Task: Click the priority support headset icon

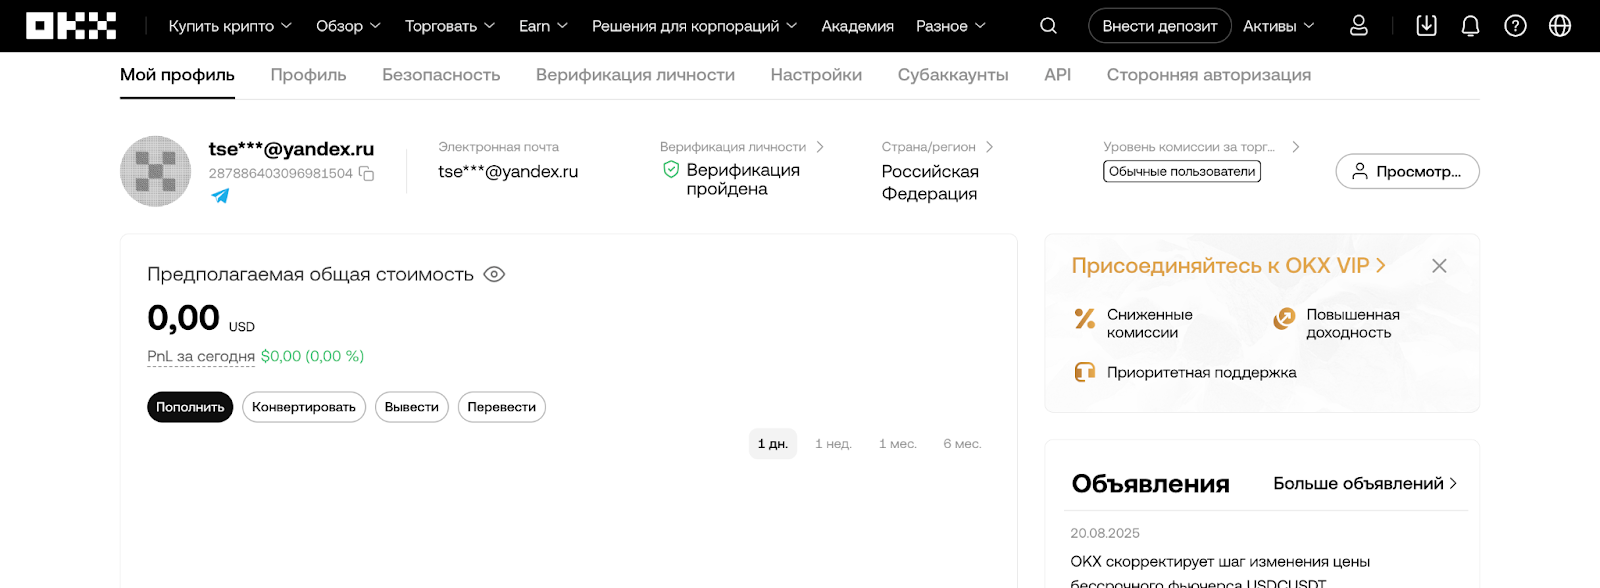Action: [1085, 372]
